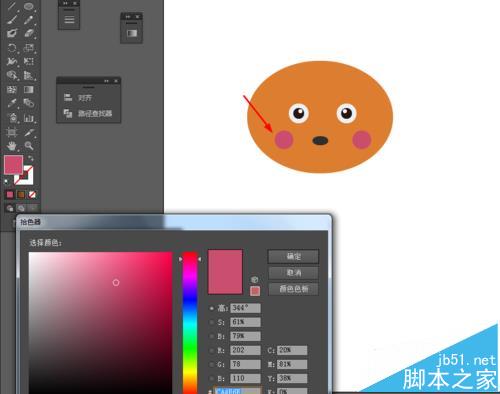Open the collapsed lines-icon panel
500x394 pixels.
pyautogui.click(x=69, y=19)
